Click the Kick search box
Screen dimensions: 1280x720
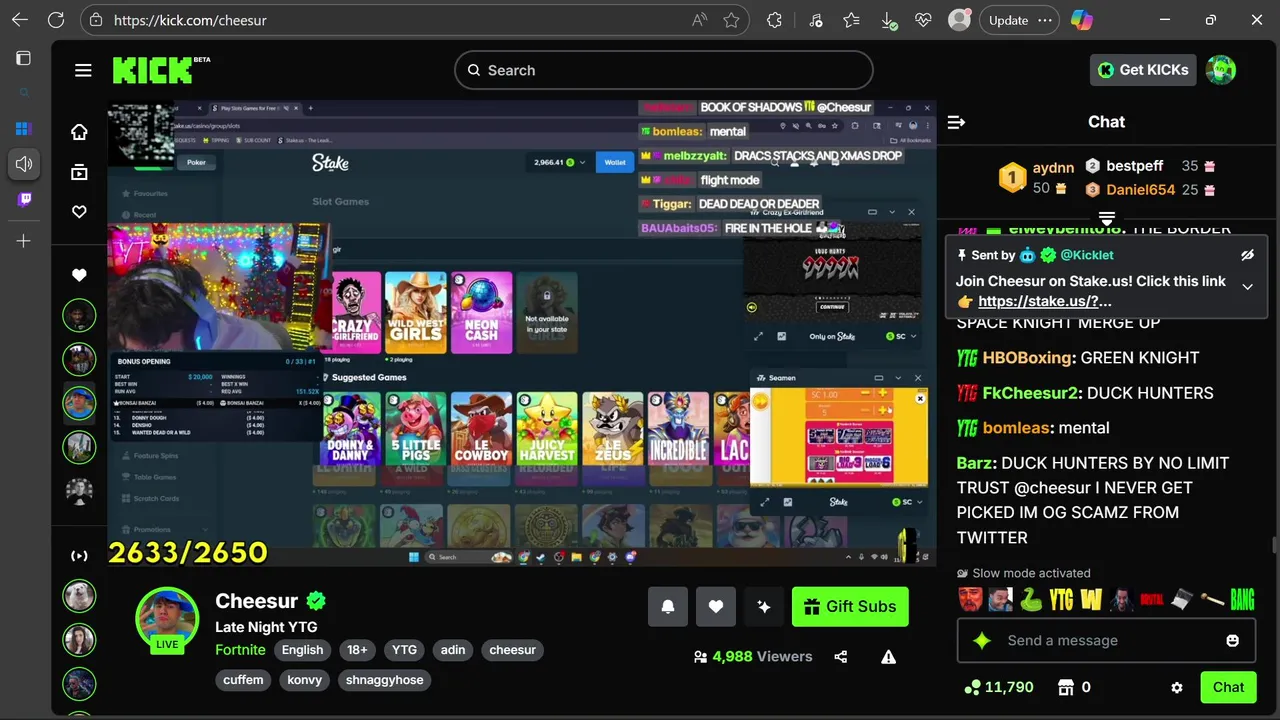coord(664,70)
